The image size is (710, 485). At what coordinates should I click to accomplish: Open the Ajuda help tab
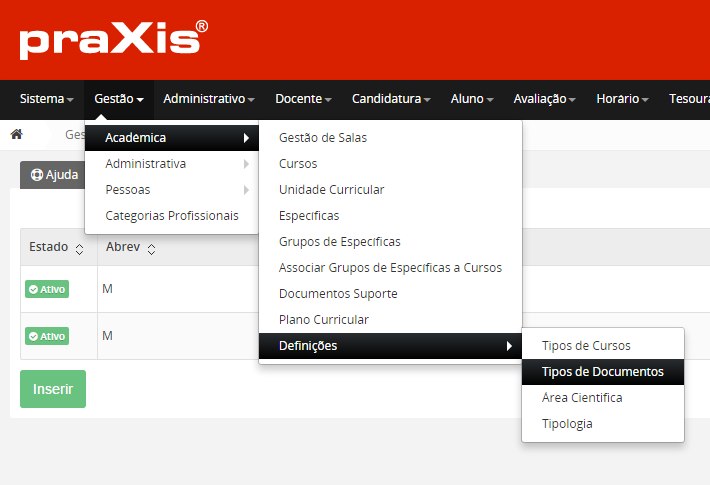pos(53,175)
